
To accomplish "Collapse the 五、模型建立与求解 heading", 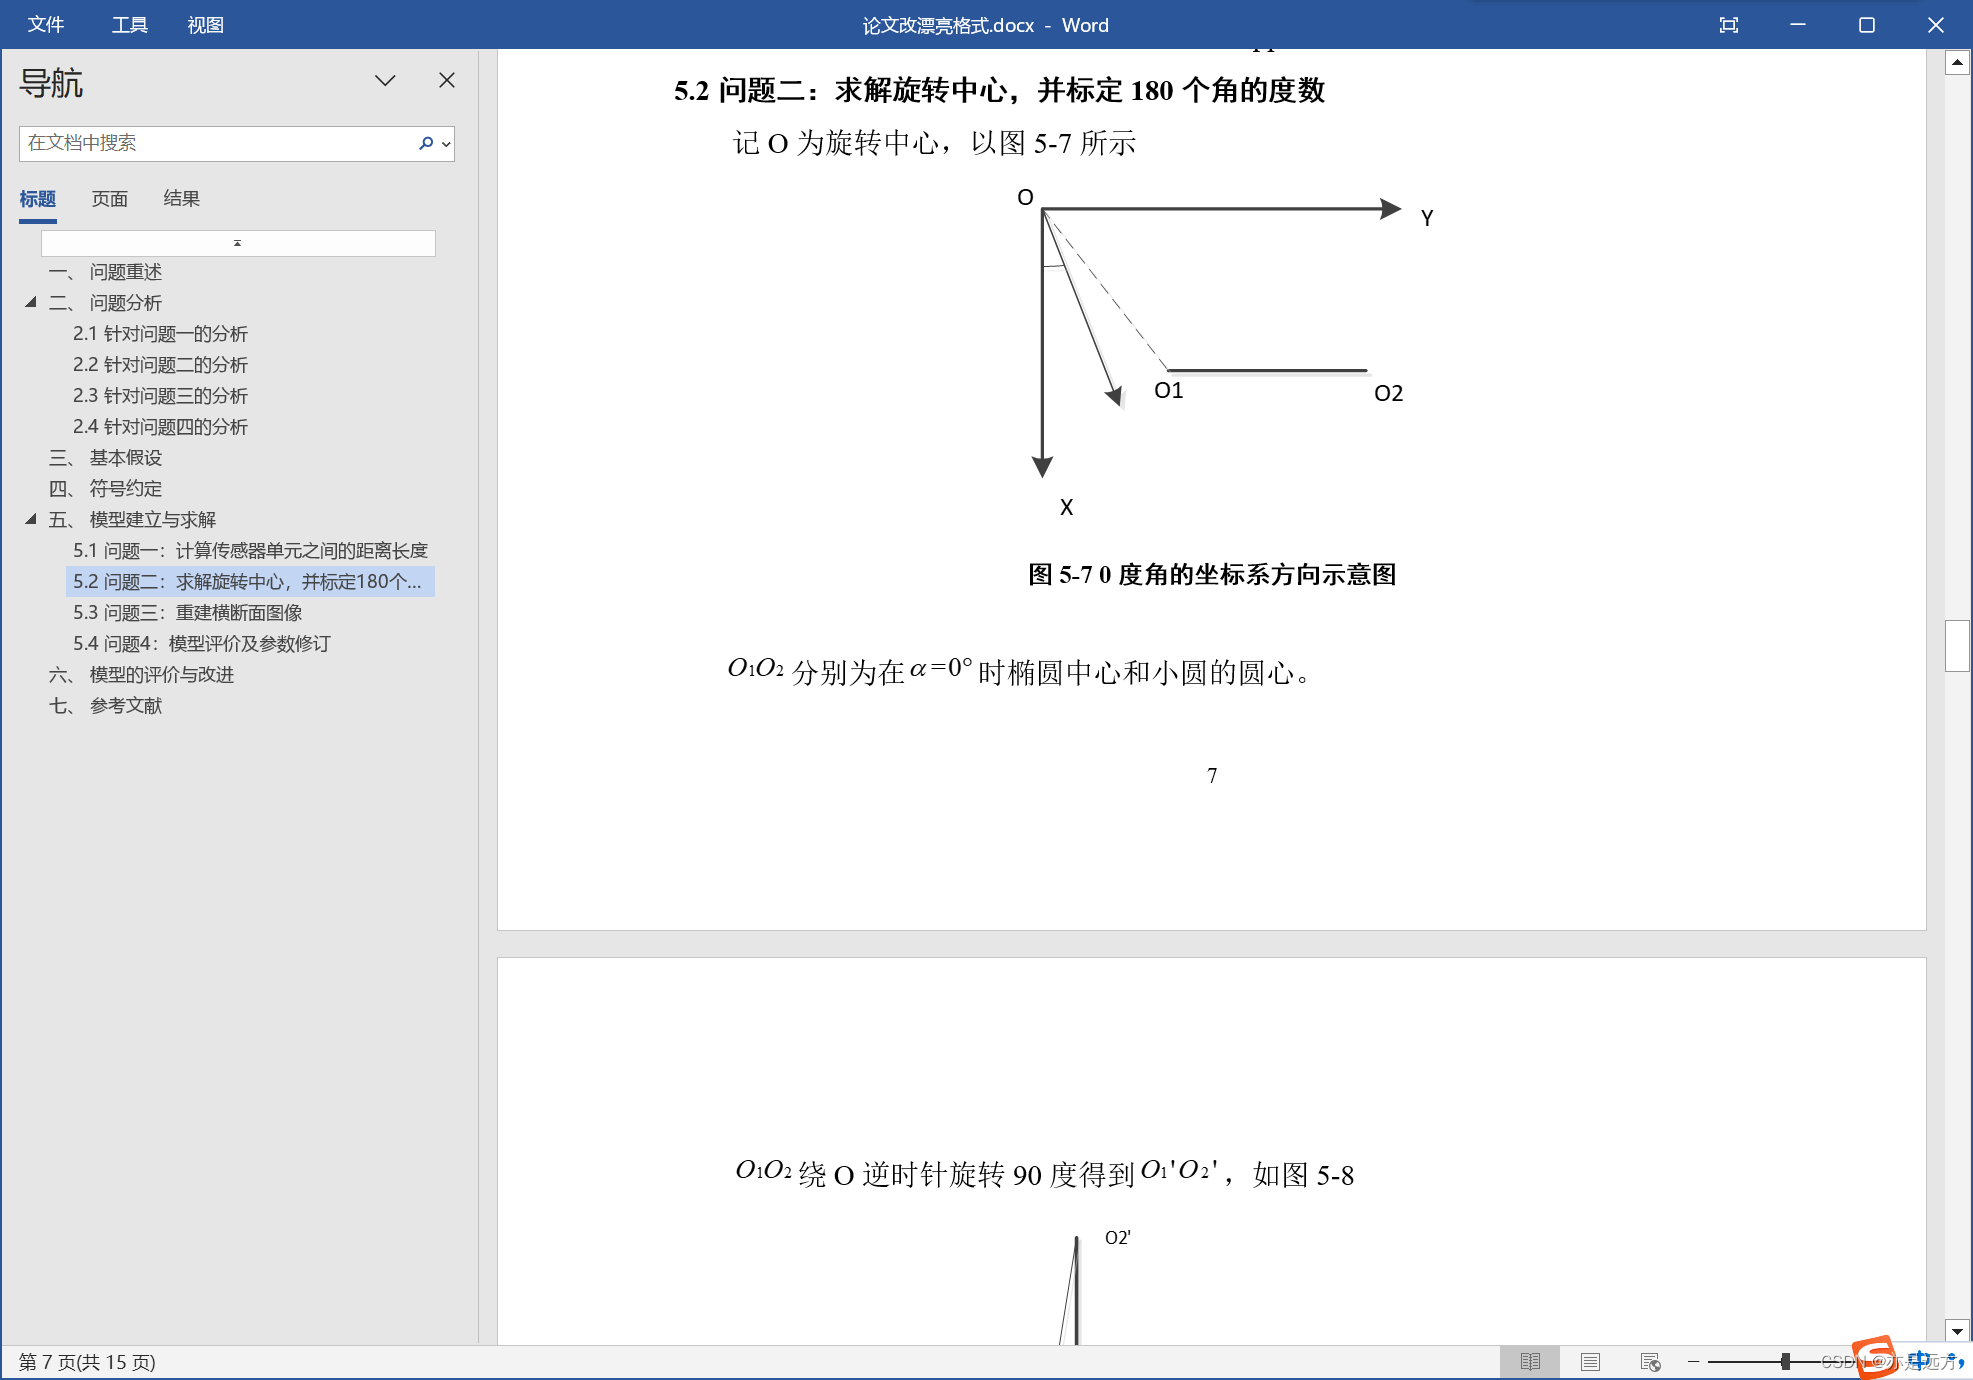I will tap(31, 519).
